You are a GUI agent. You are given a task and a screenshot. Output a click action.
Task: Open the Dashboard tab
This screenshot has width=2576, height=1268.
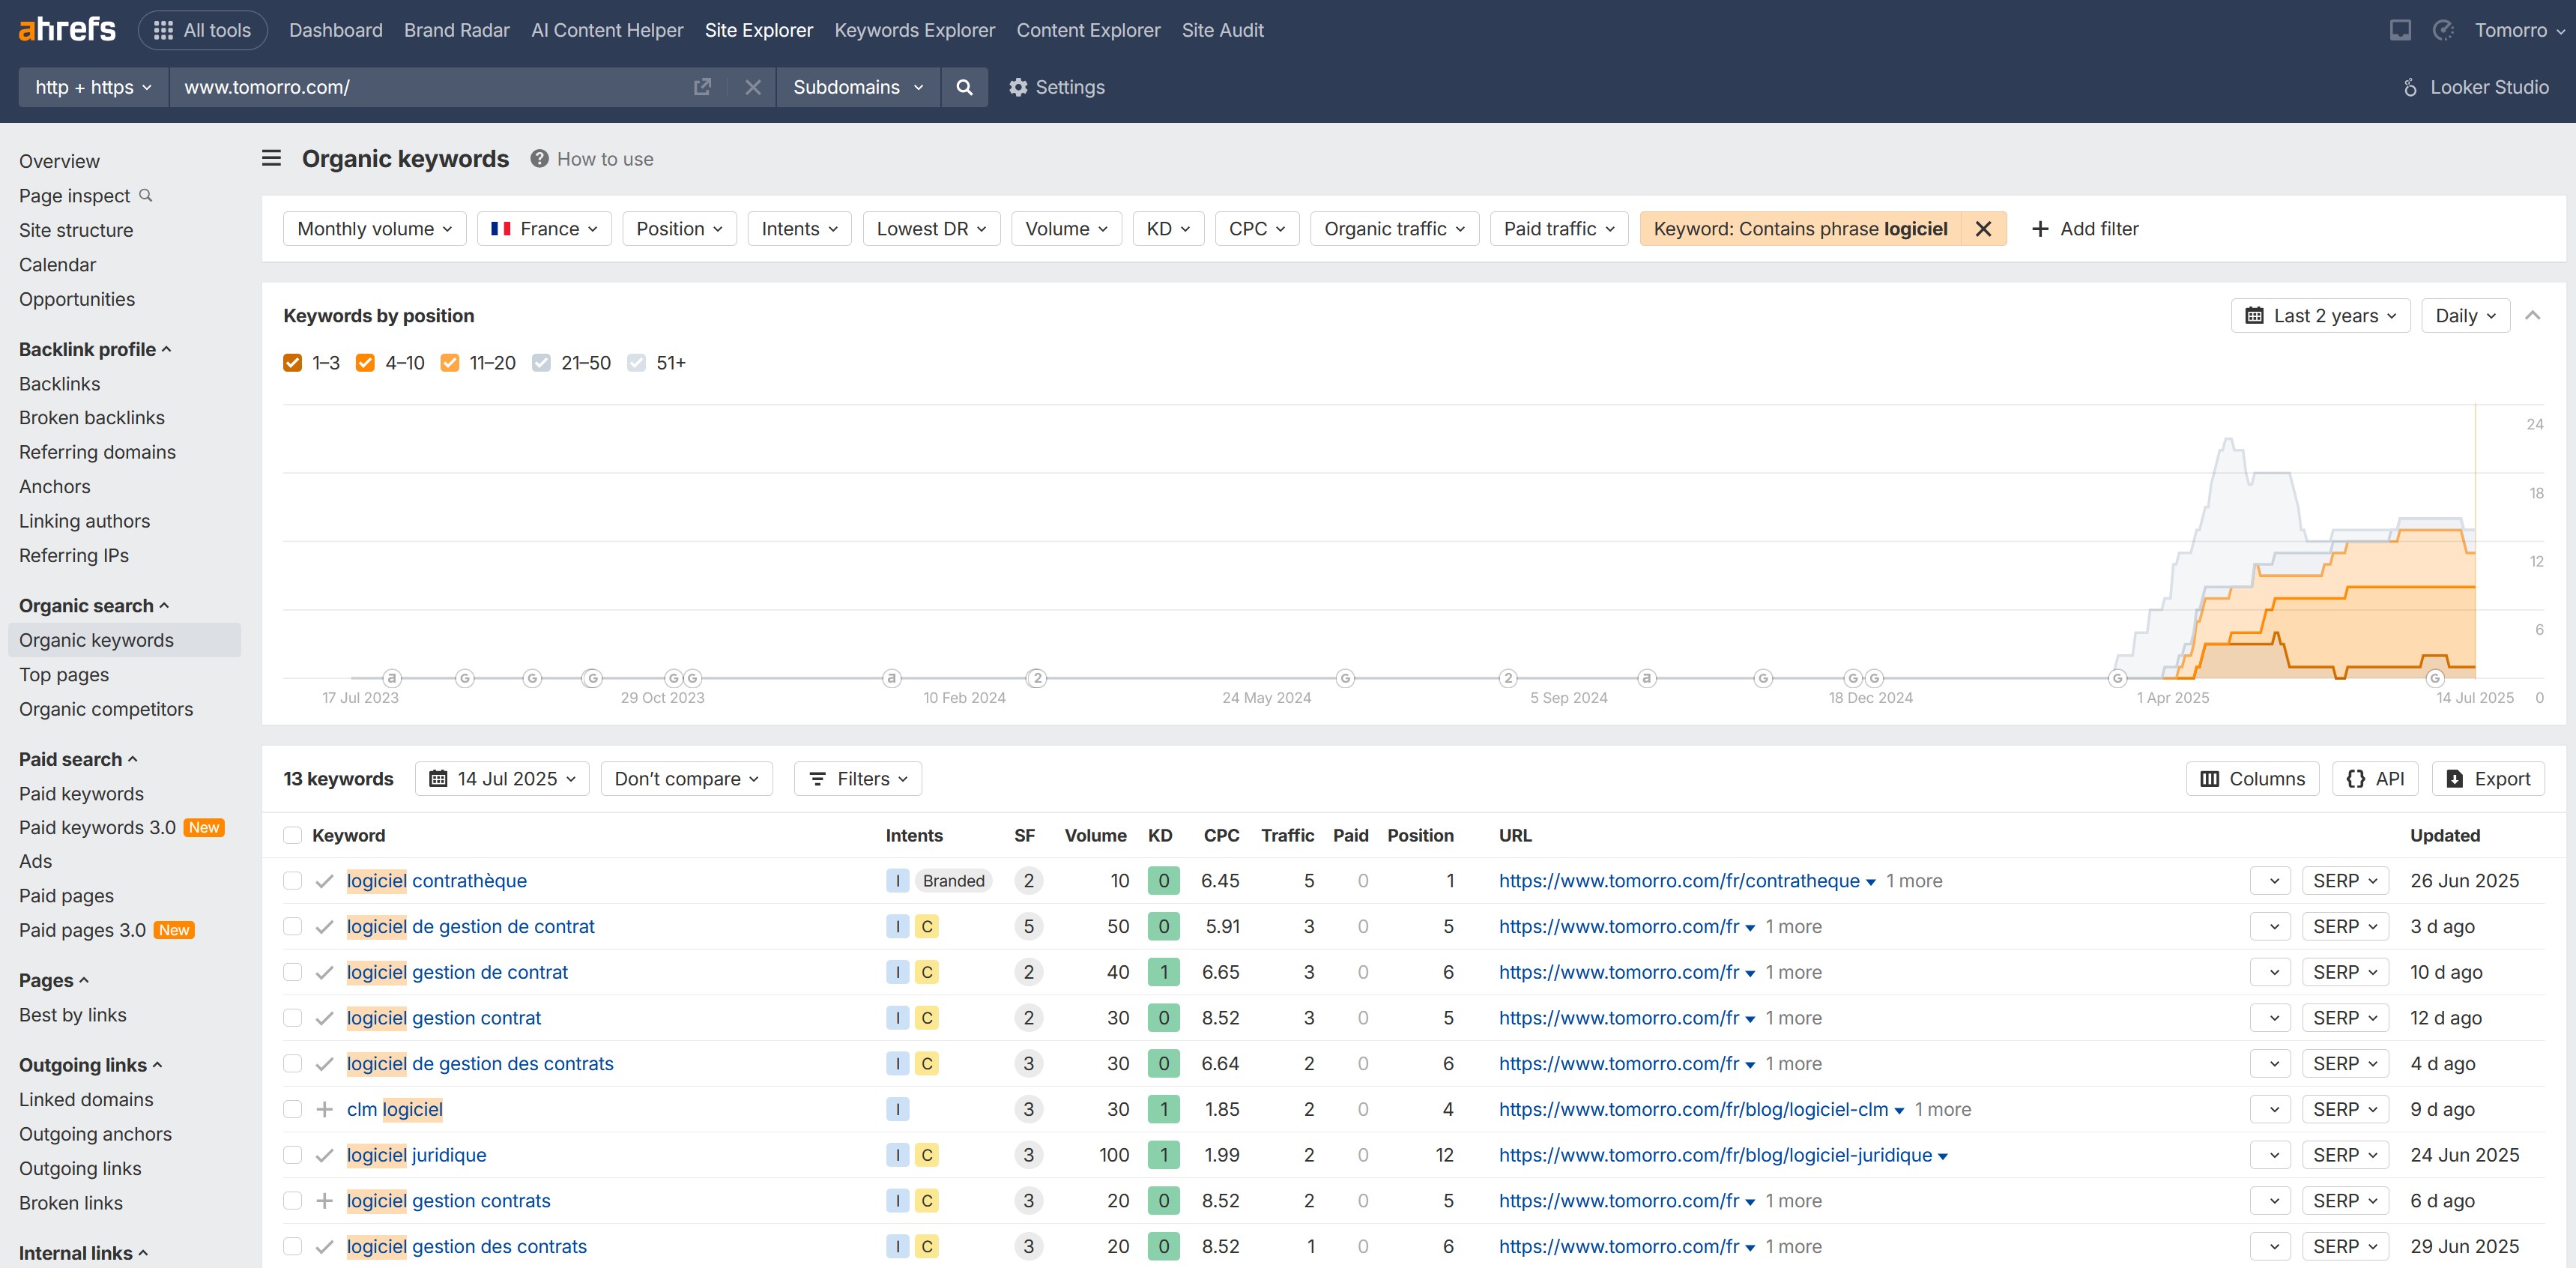click(x=336, y=30)
